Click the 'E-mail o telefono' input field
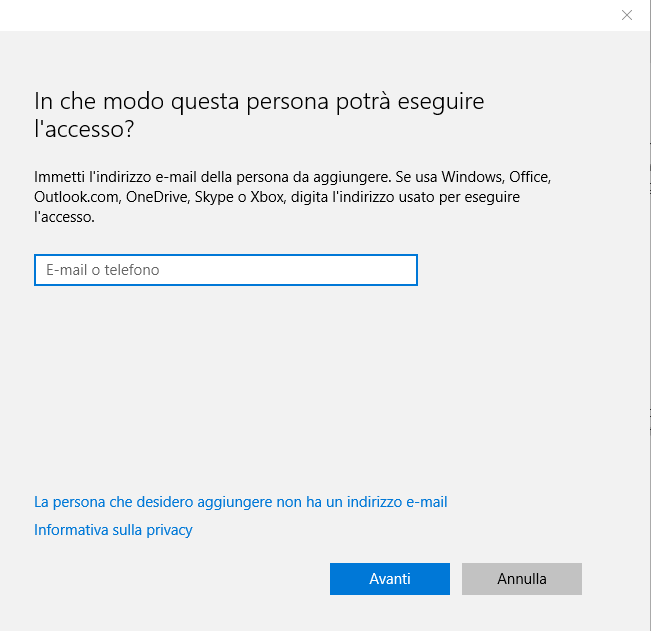The width and height of the screenshot is (651, 631). click(x=225, y=270)
